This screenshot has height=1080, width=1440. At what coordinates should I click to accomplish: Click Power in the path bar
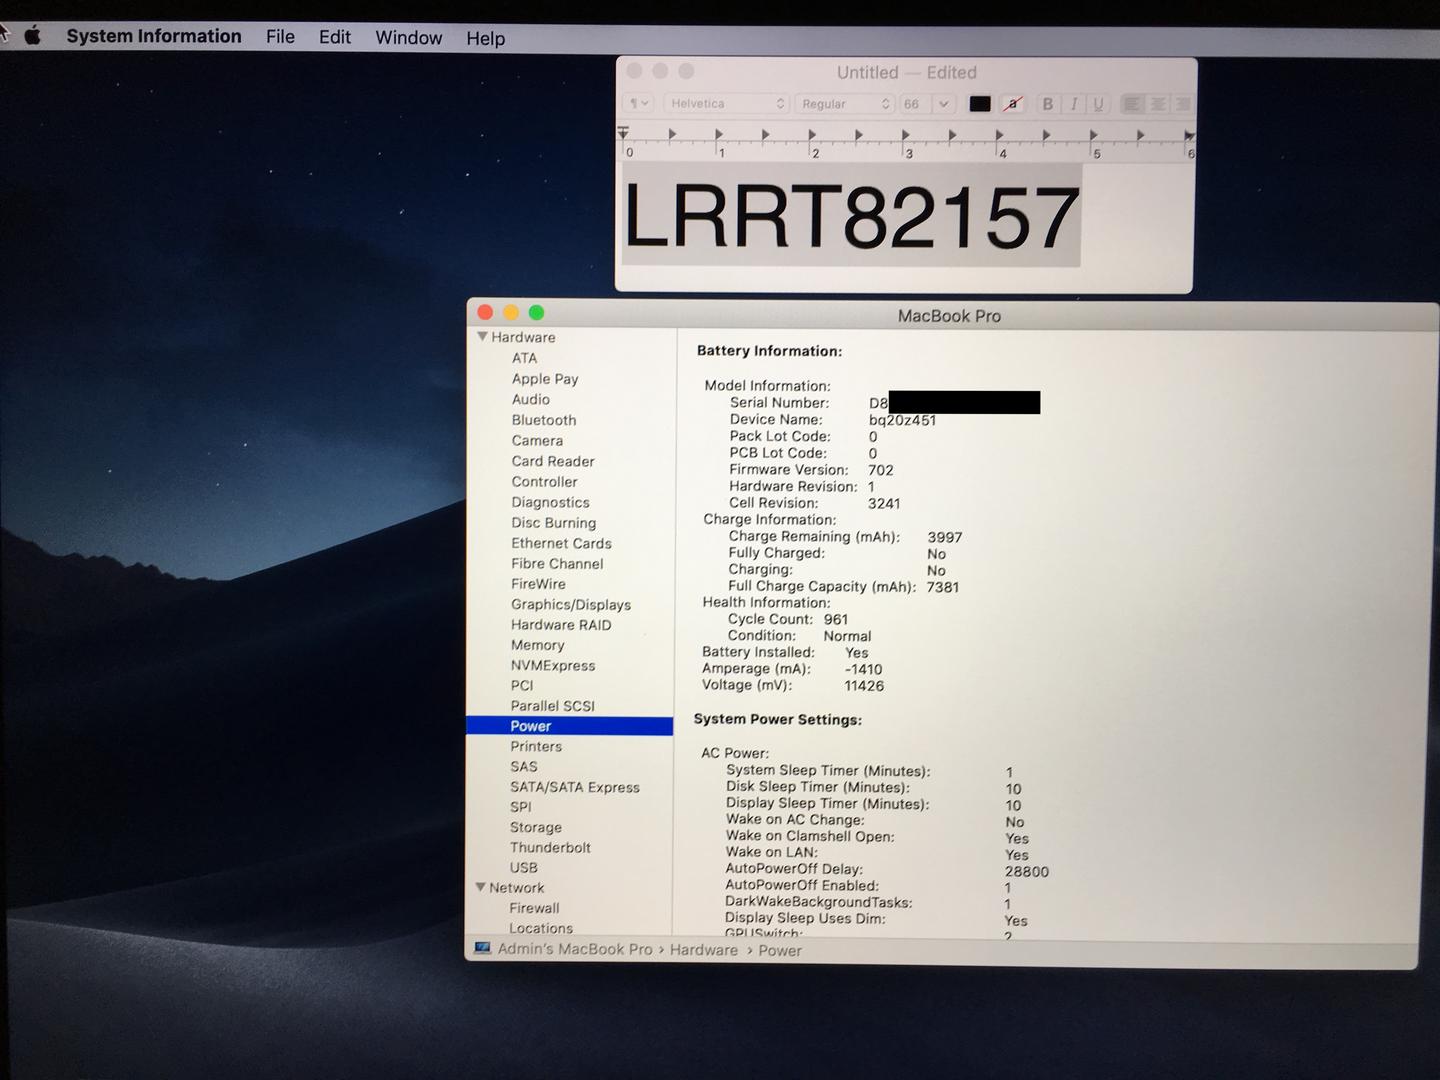coord(780,950)
